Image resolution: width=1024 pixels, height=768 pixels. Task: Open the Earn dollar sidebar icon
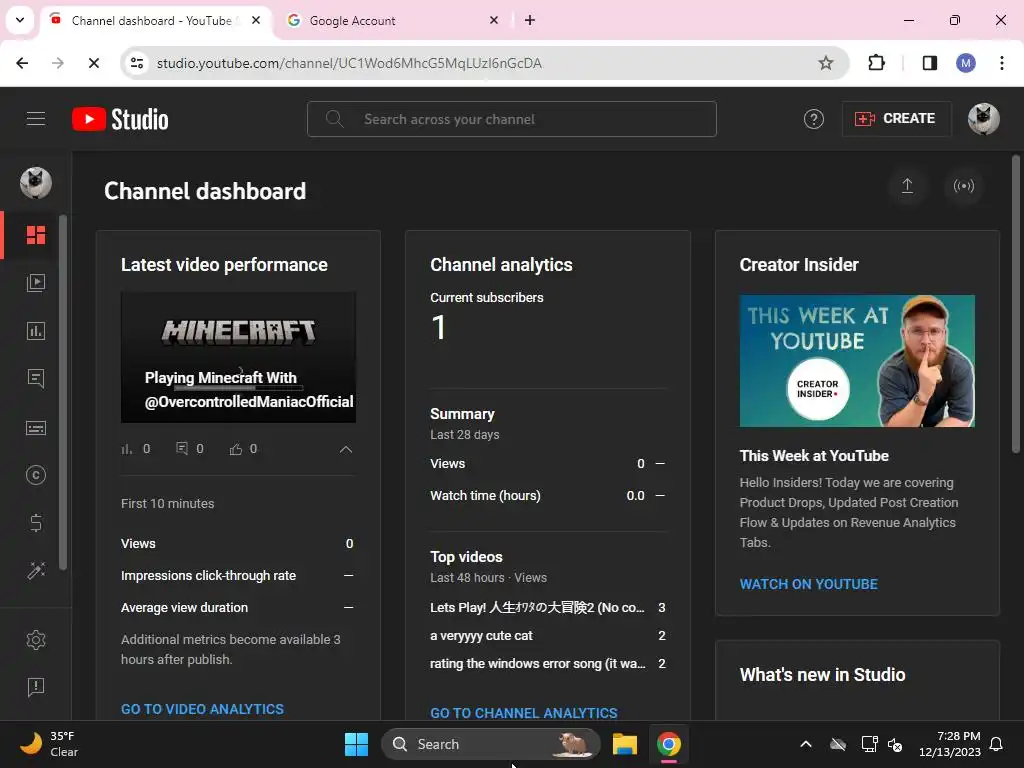tap(36, 522)
